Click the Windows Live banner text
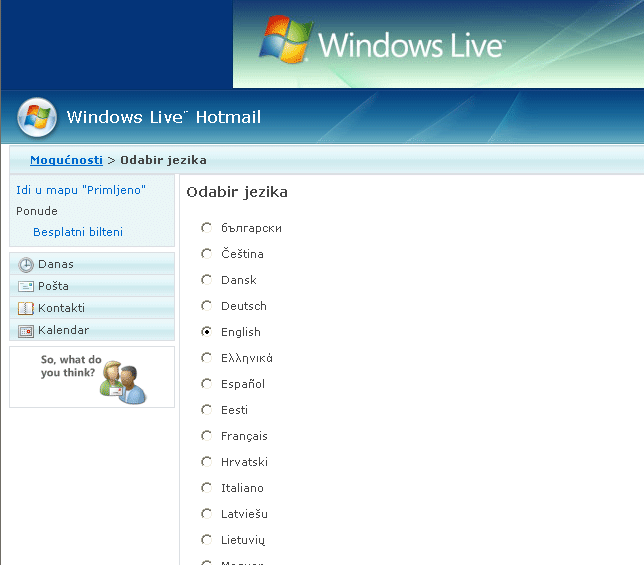The width and height of the screenshot is (644, 565). click(412, 45)
